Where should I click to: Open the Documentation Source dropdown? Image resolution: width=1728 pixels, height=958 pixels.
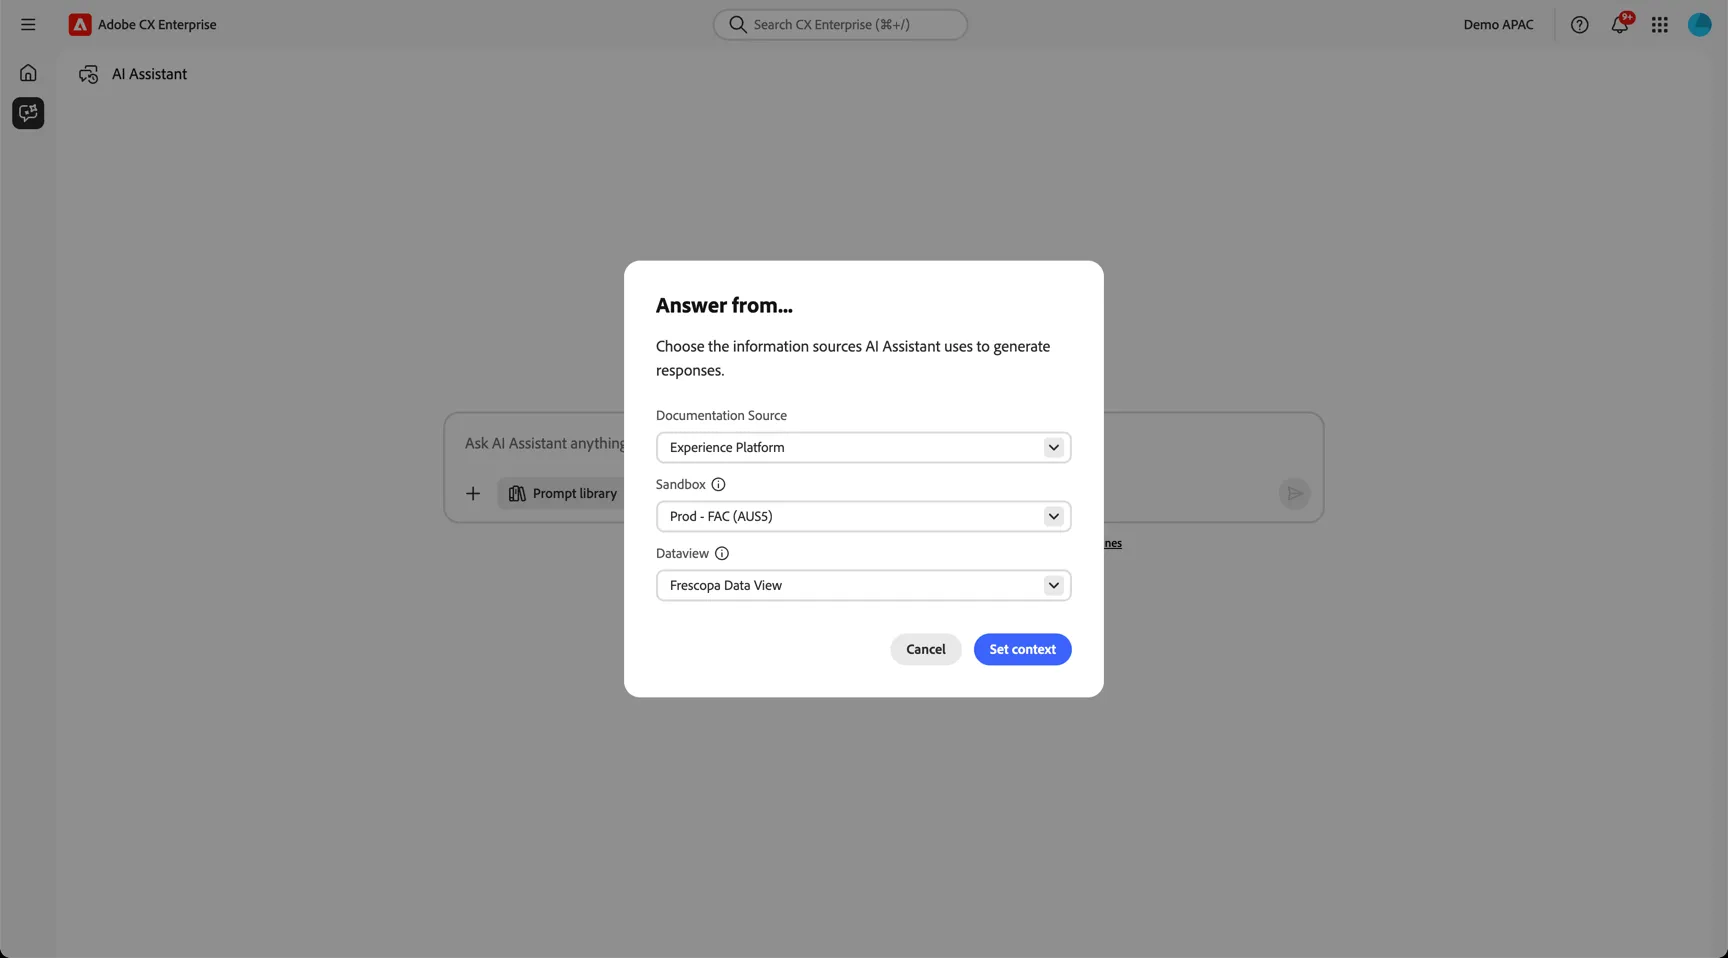tap(863, 447)
